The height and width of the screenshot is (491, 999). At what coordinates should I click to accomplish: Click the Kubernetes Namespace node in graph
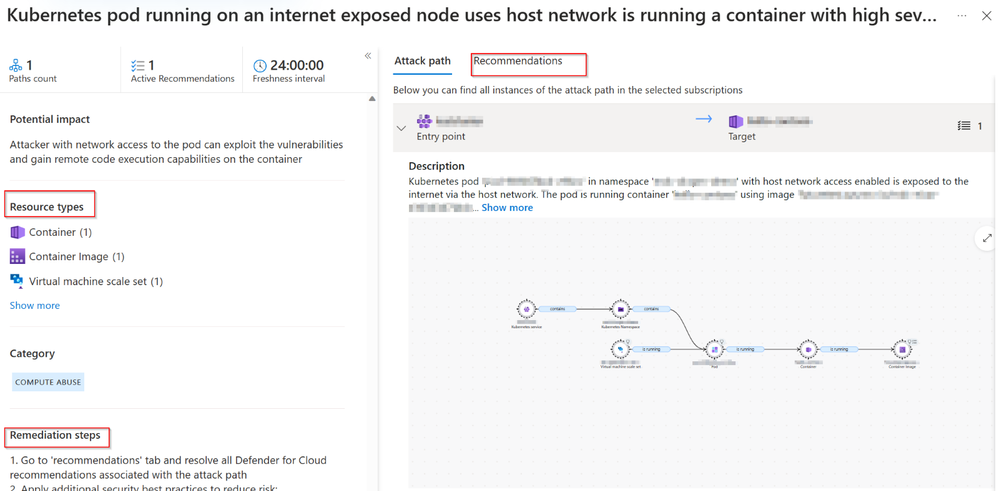tap(621, 309)
